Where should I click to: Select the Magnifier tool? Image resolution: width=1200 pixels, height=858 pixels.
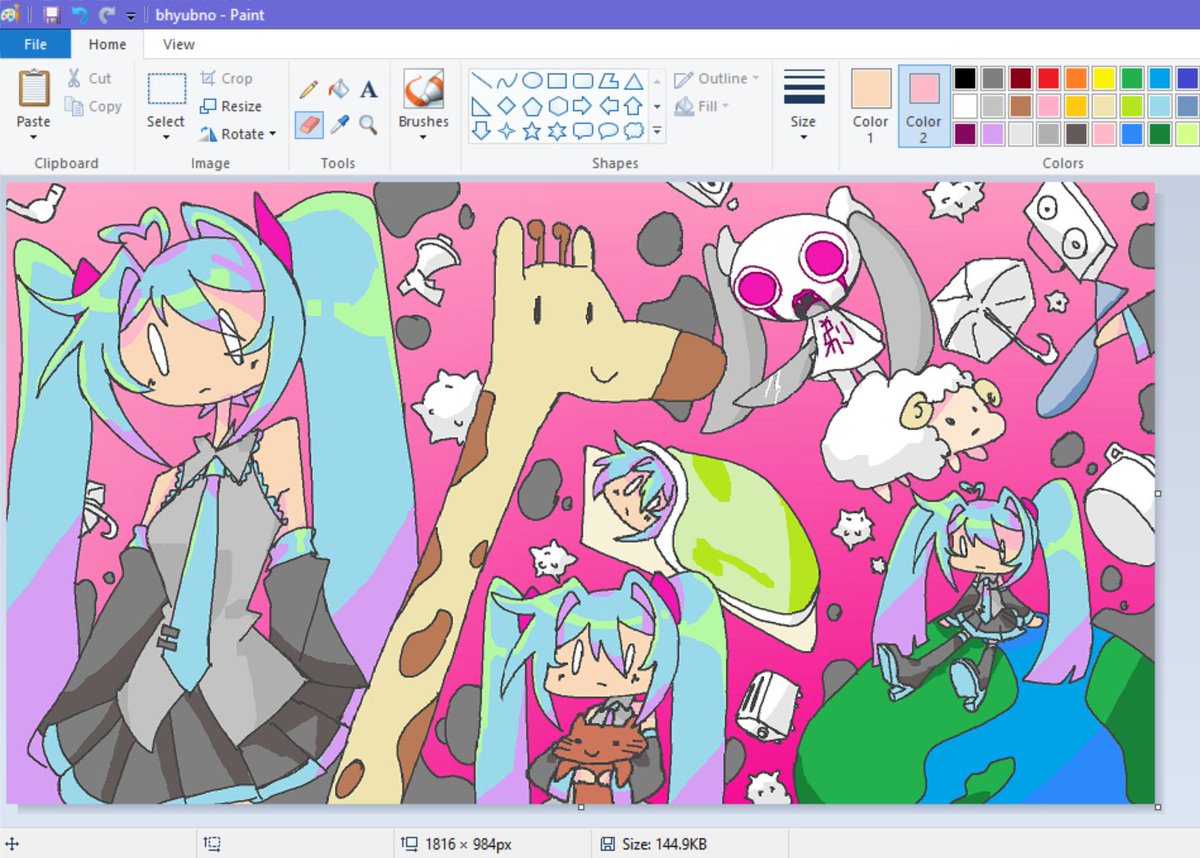368,124
